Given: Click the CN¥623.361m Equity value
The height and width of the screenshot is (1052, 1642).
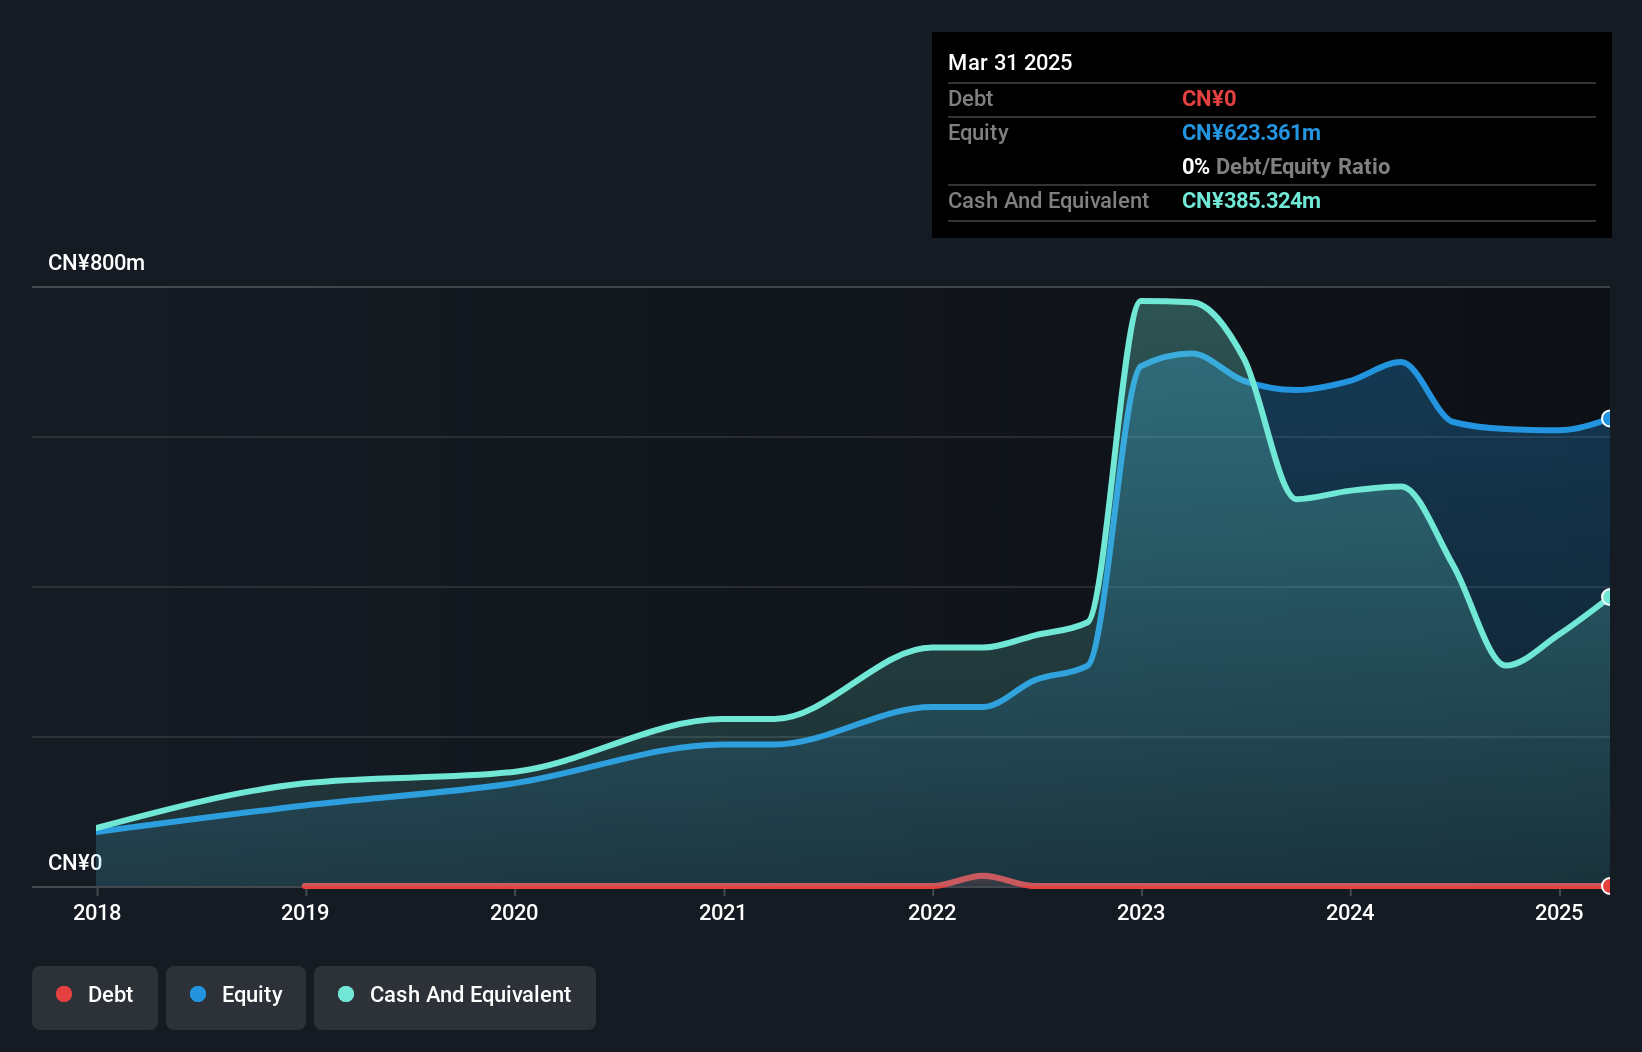Looking at the screenshot, I should 1251,132.
